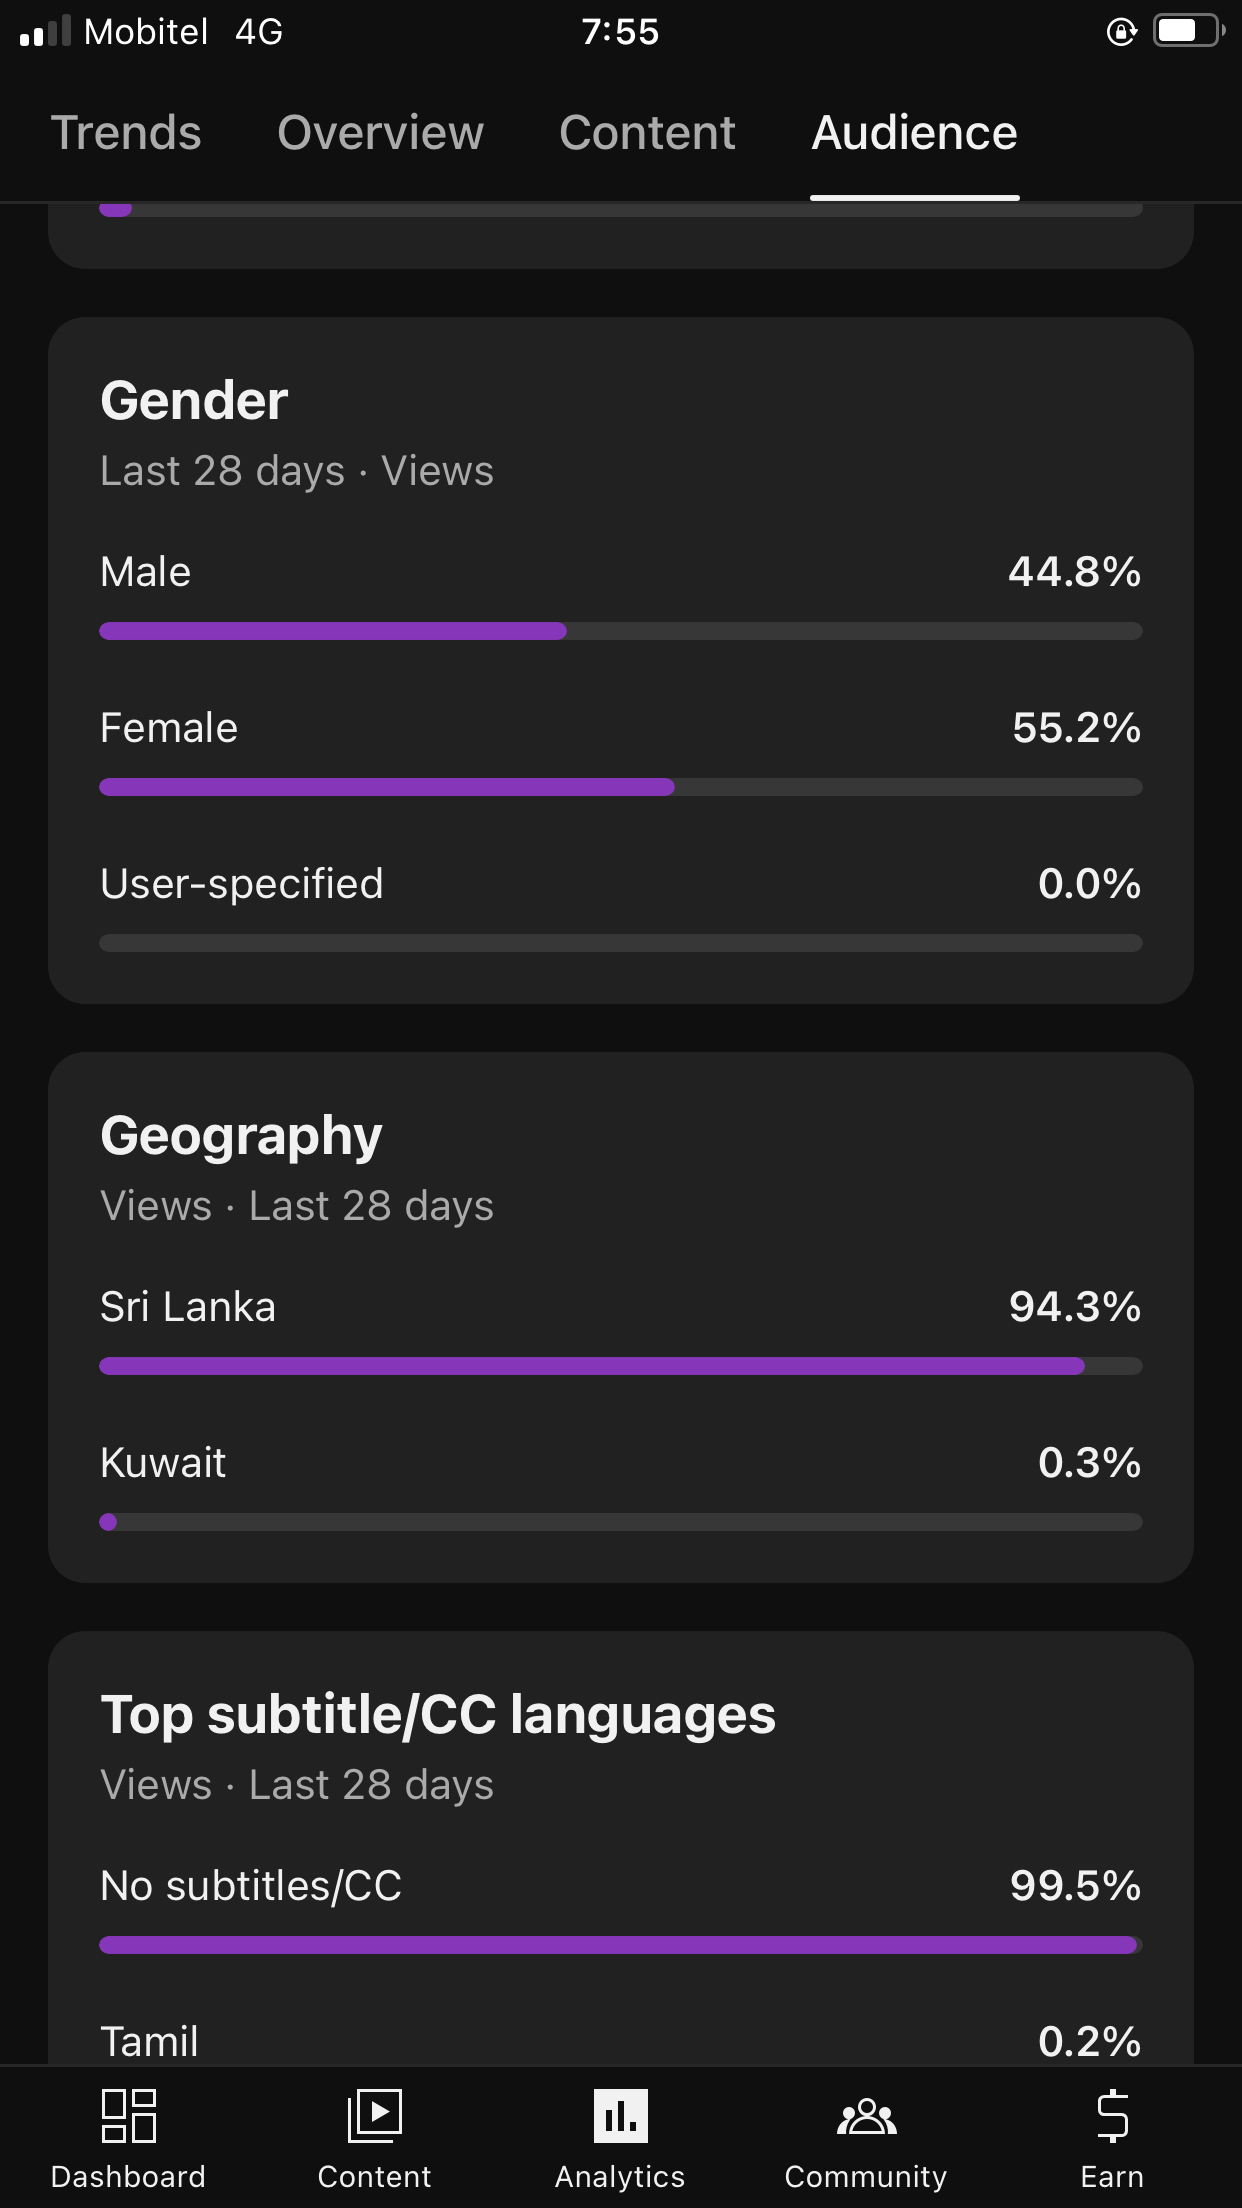
Task: Open Top subtitle/CC languages card heading
Action: coord(438,1715)
